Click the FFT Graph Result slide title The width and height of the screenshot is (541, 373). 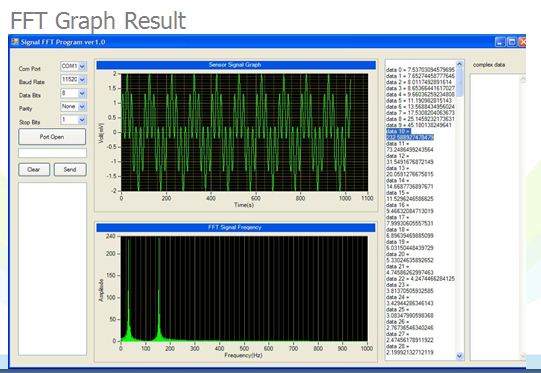[x=99, y=21]
